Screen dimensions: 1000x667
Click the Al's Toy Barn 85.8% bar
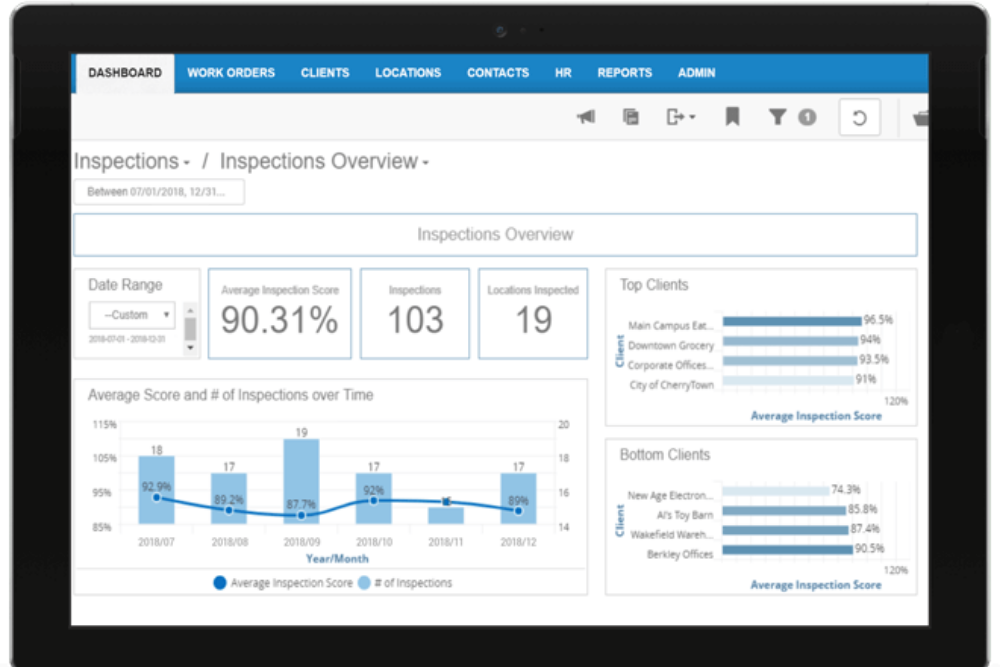coord(784,510)
